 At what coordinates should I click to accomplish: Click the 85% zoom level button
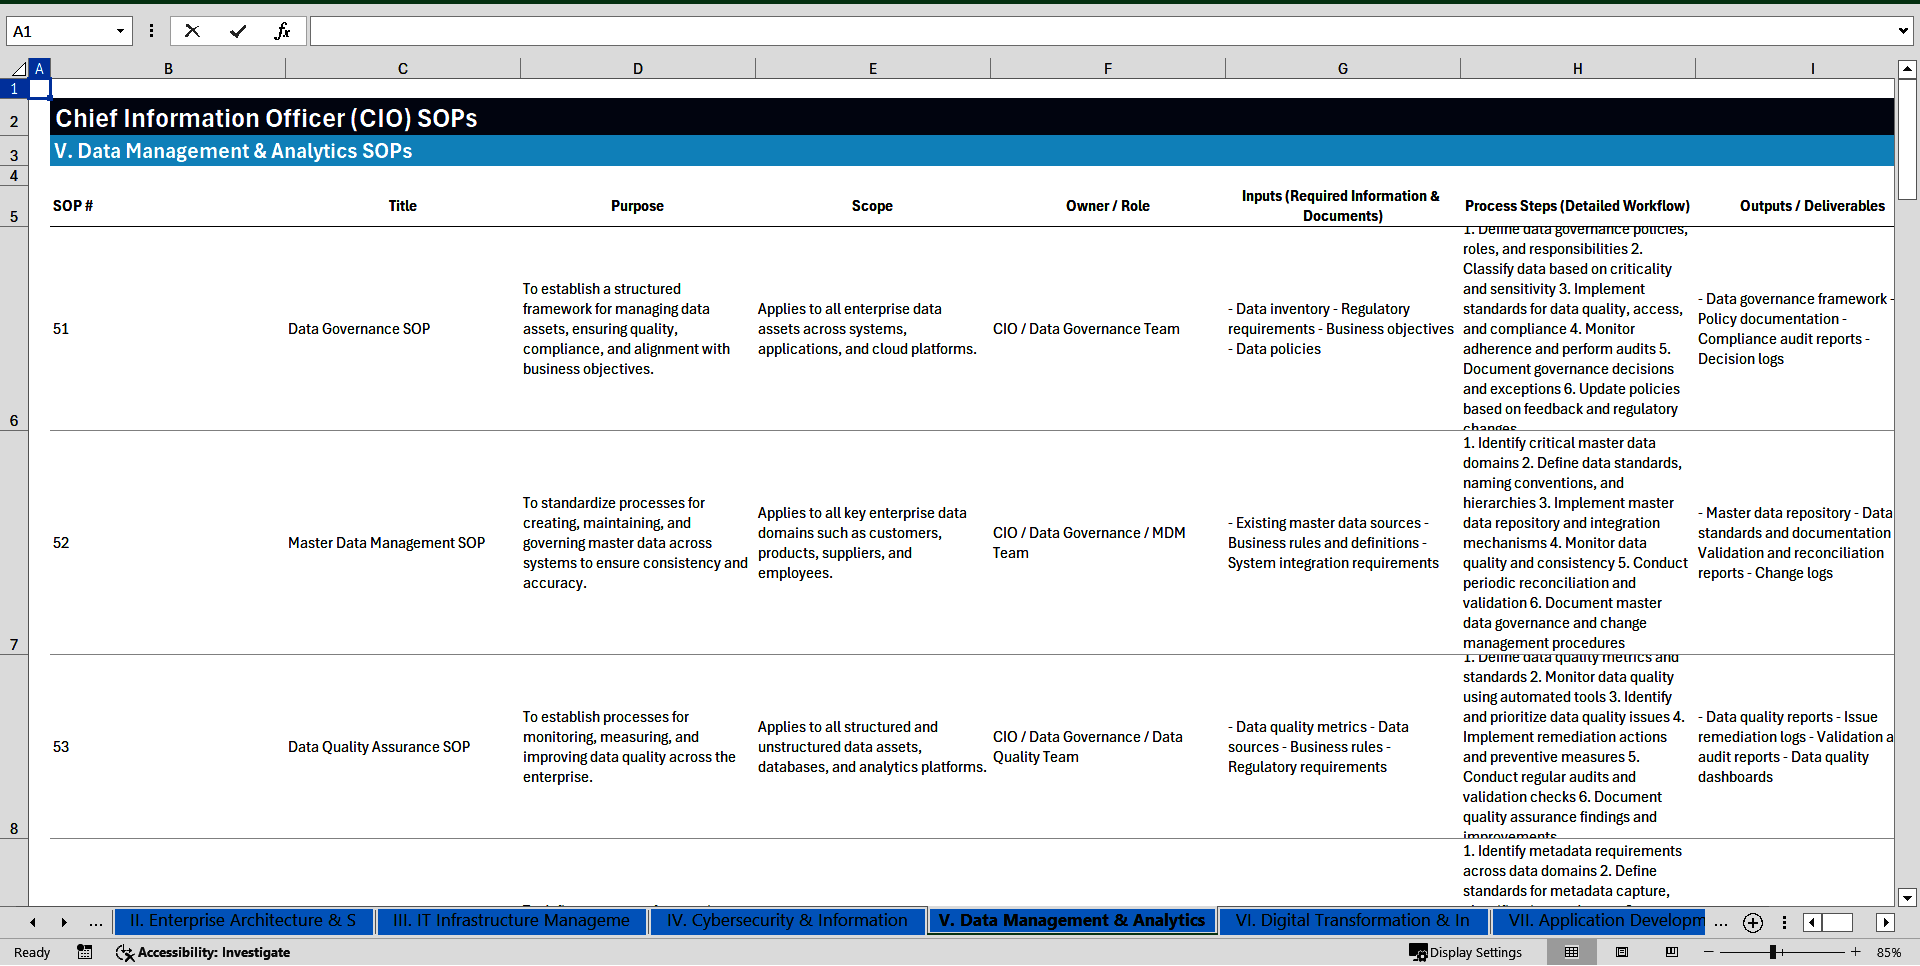[x=1889, y=952]
